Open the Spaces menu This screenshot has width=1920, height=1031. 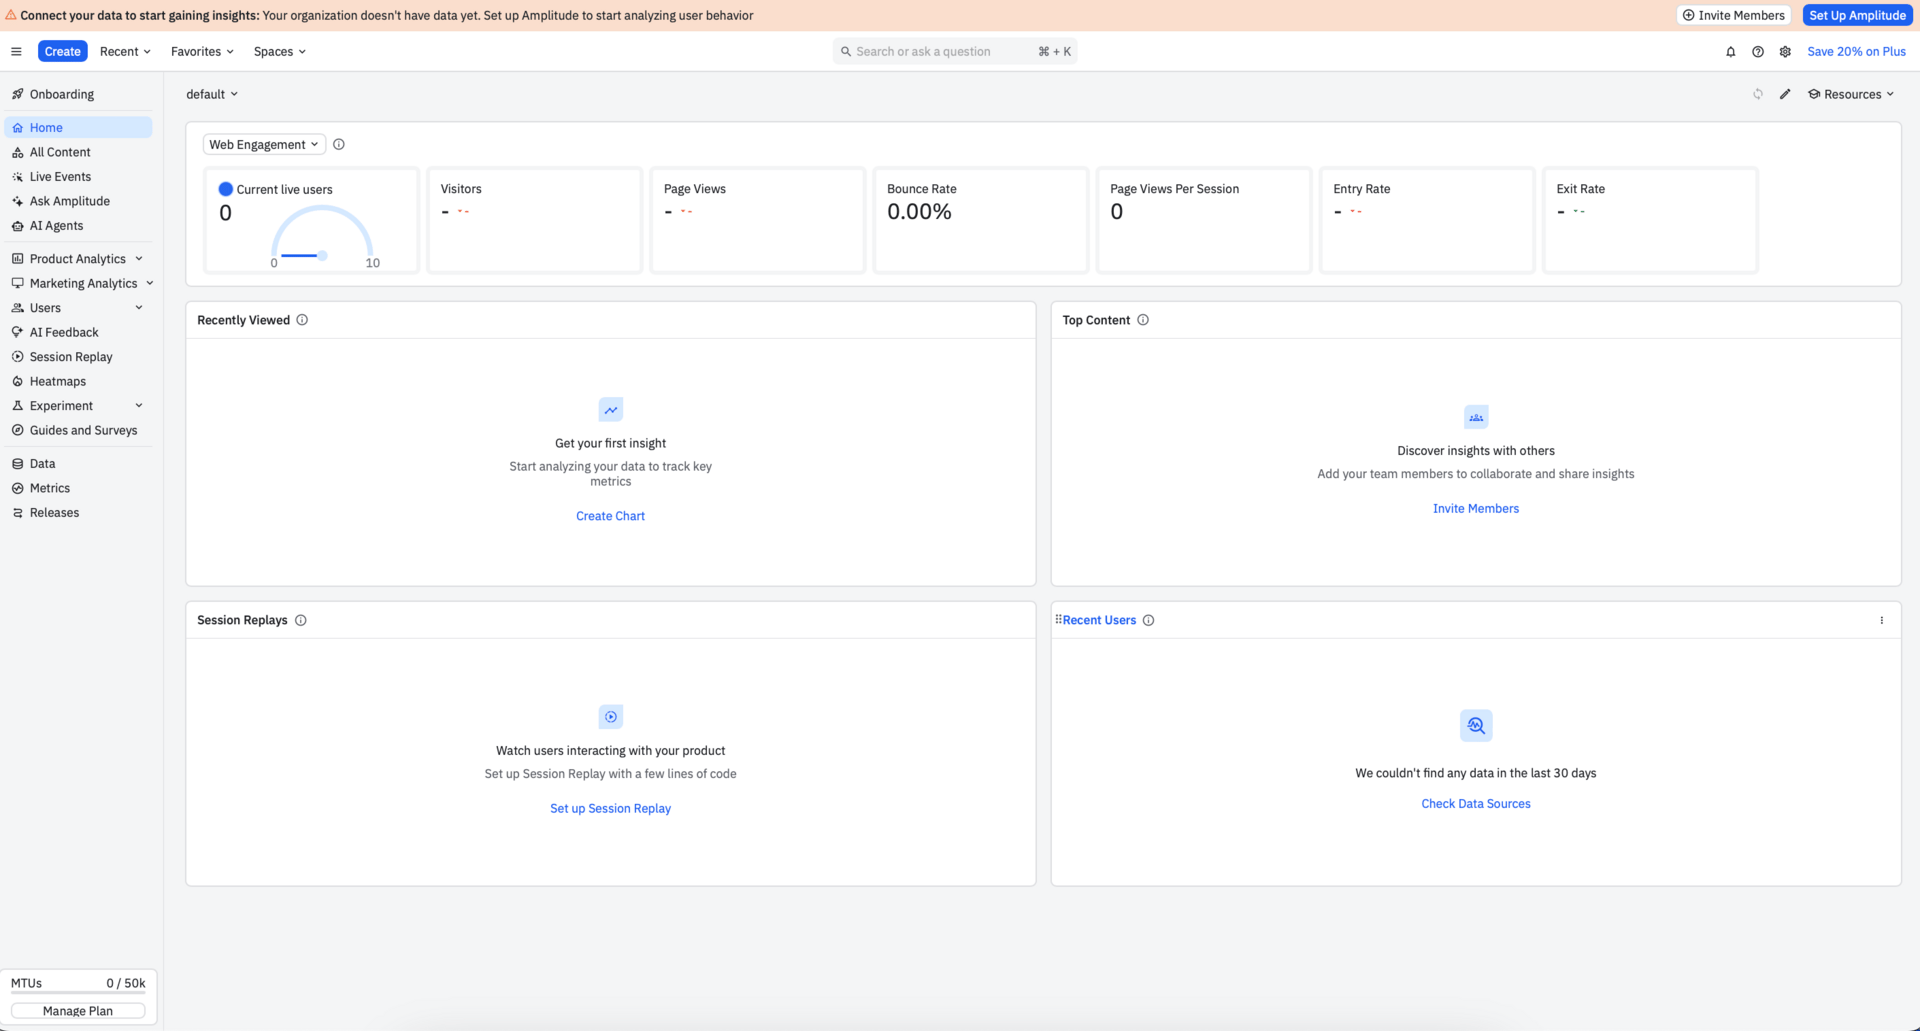[x=279, y=52]
